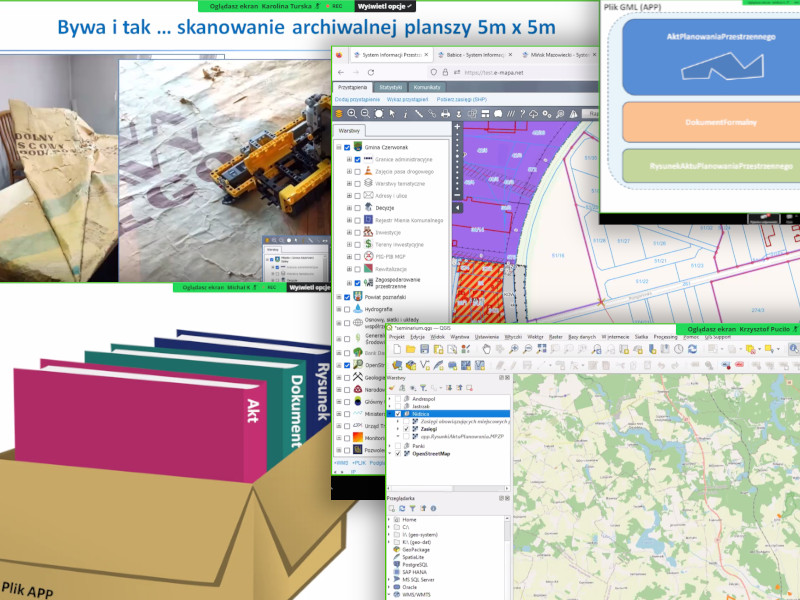Open the Projekt menu in QGIS
800x600 pixels.
397,337
